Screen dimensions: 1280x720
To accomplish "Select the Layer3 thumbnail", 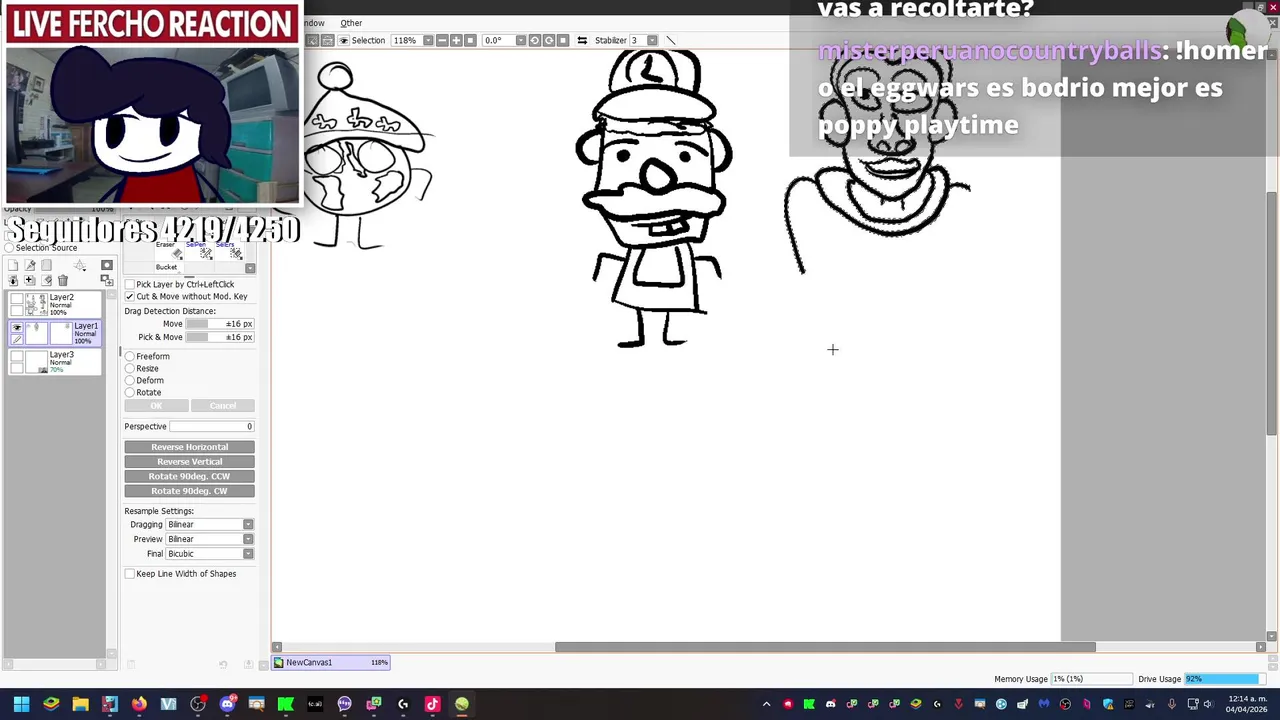I will click(37, 362).
